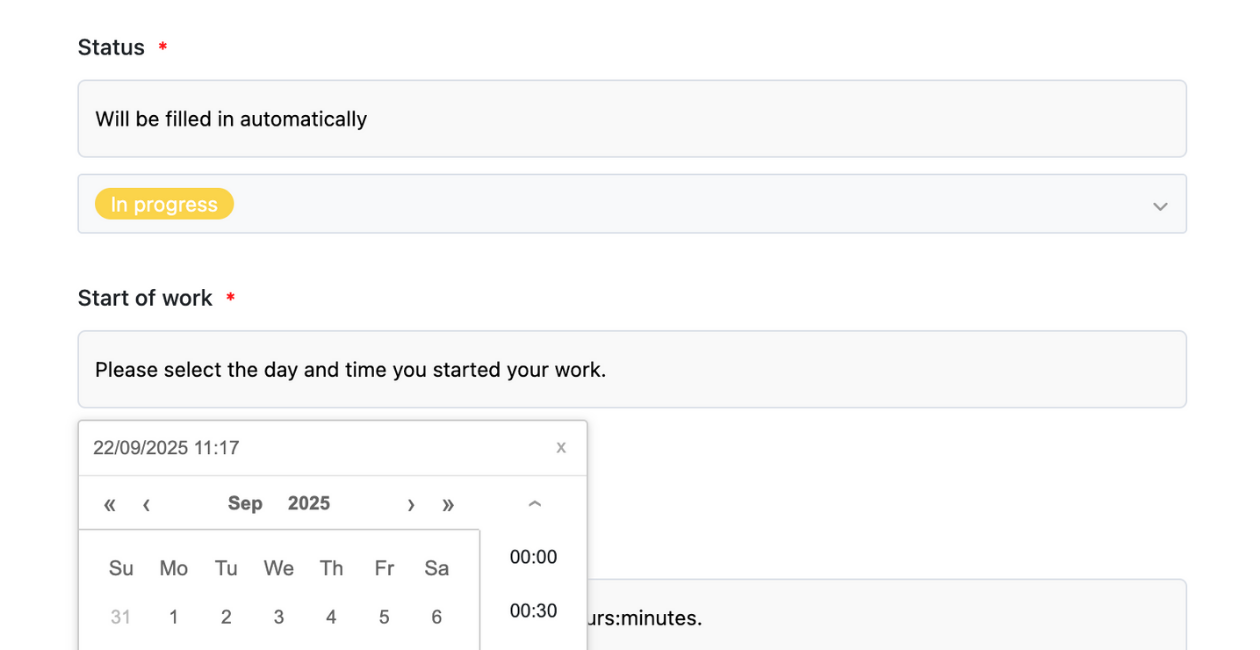Click the yellow In progress tag

click(164, 204)
